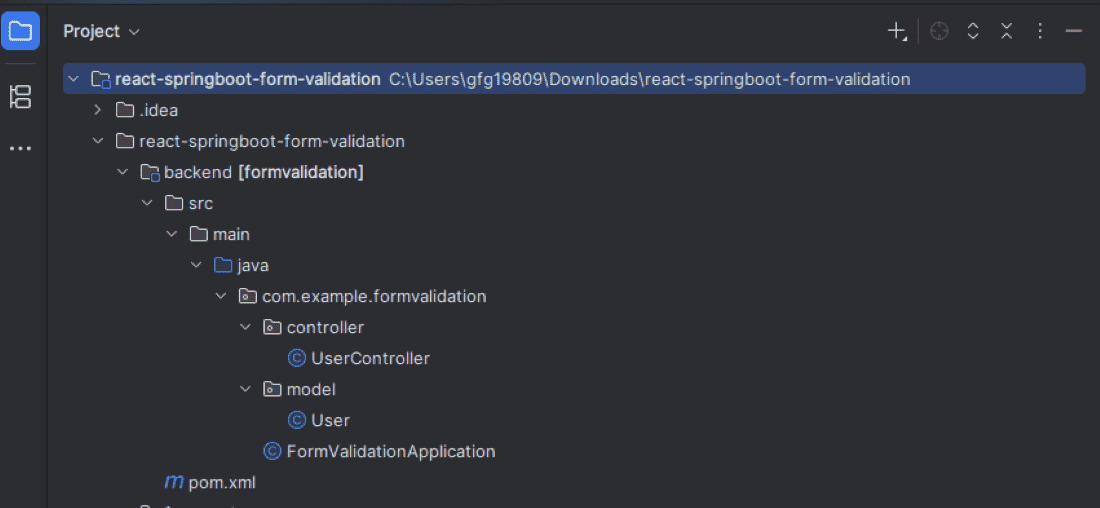Collapse the inner react-springboot-form-validation folder
The width and height of the screenshot is (1100, 508).
98,141
